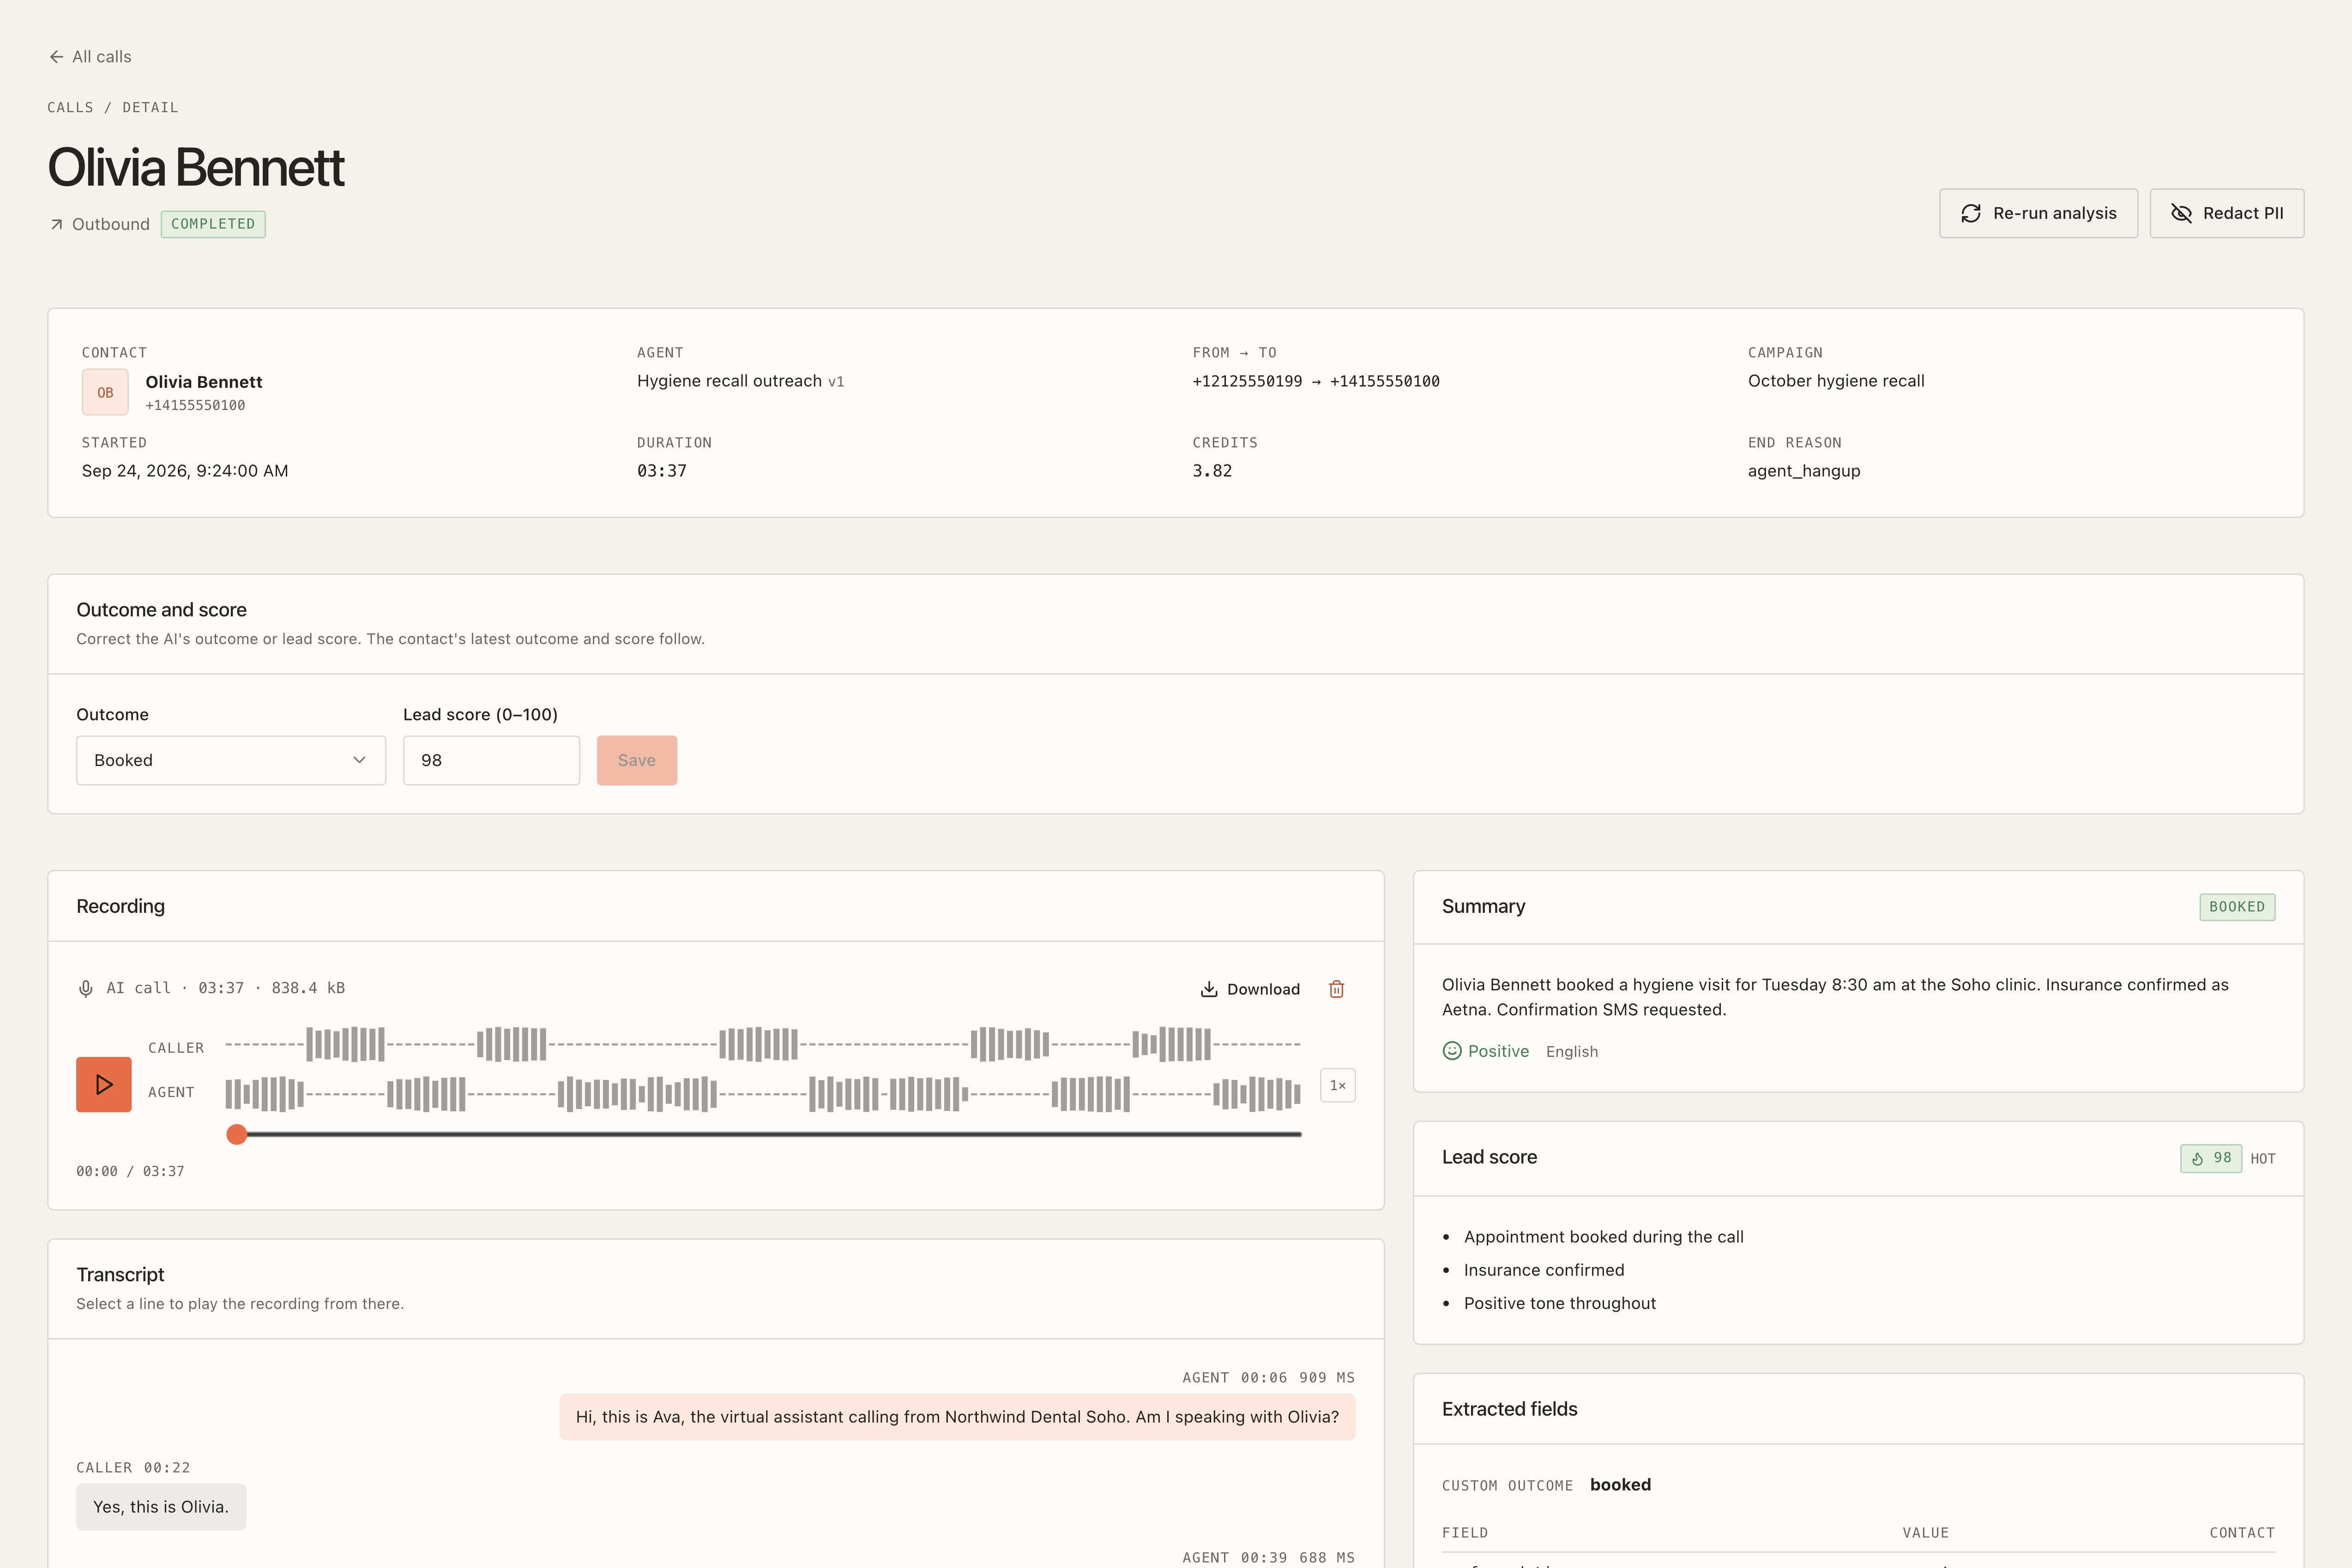This screenshot has height=1568, width=2352.
Task: Download the recording
Action: pyautogui.click(x=1250, y=989)
